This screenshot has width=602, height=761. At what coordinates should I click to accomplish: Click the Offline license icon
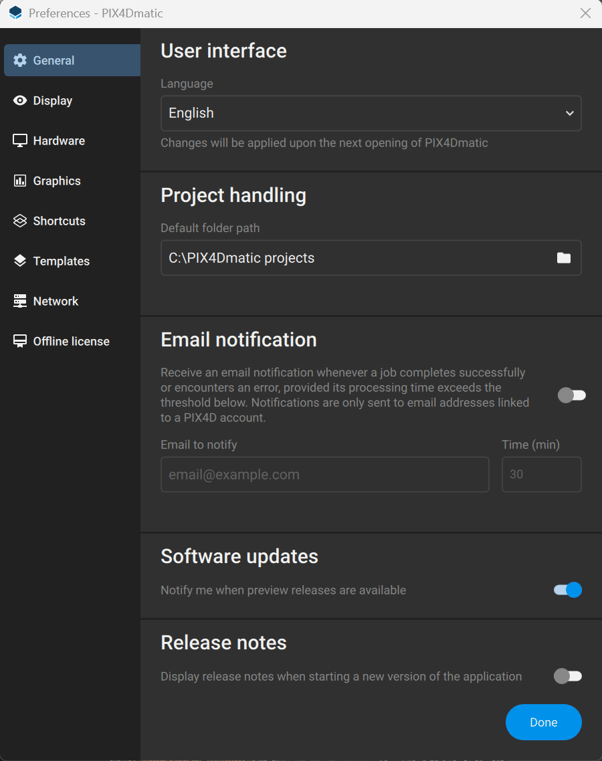click(x=20, y=341)
